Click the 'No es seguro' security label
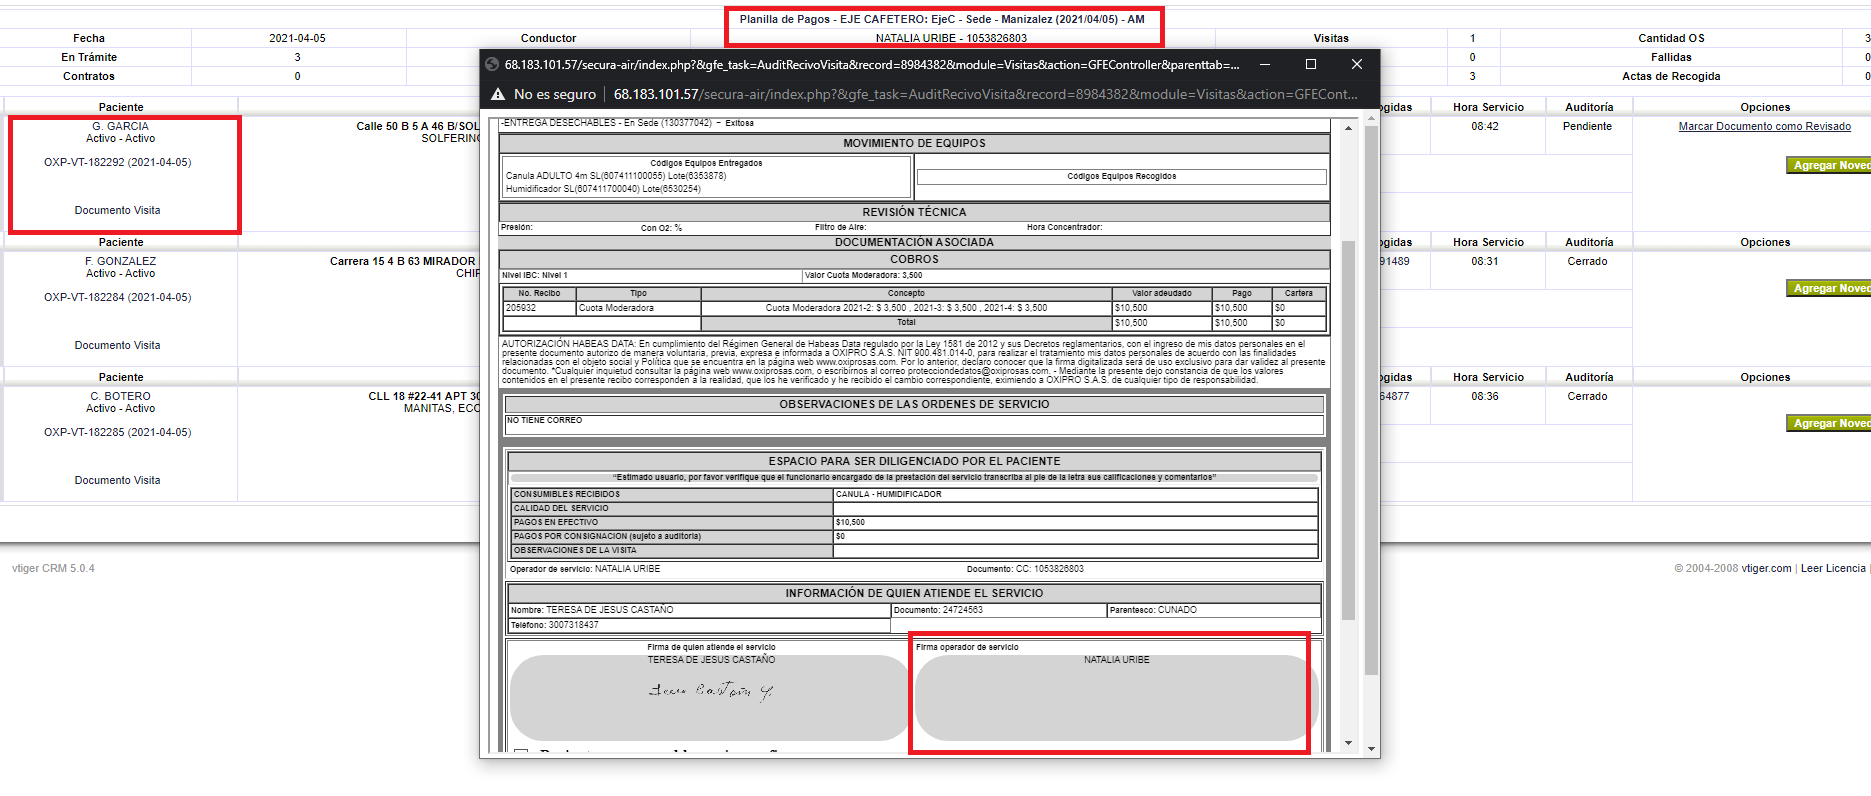This screenshot has width=1871, height=796. [x=555, y=94]
